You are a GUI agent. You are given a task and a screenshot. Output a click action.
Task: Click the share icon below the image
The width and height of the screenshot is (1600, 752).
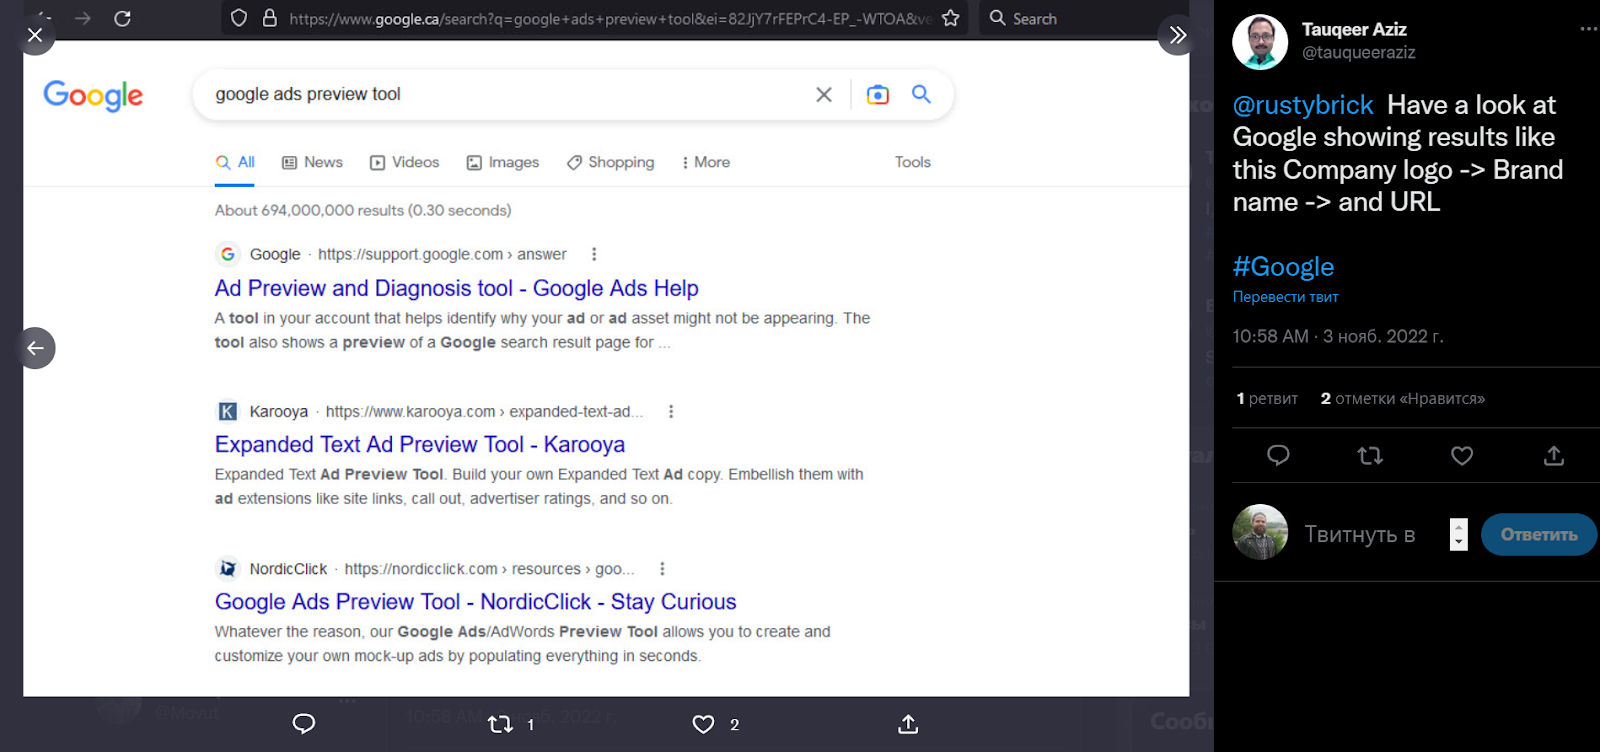(908, 724)
